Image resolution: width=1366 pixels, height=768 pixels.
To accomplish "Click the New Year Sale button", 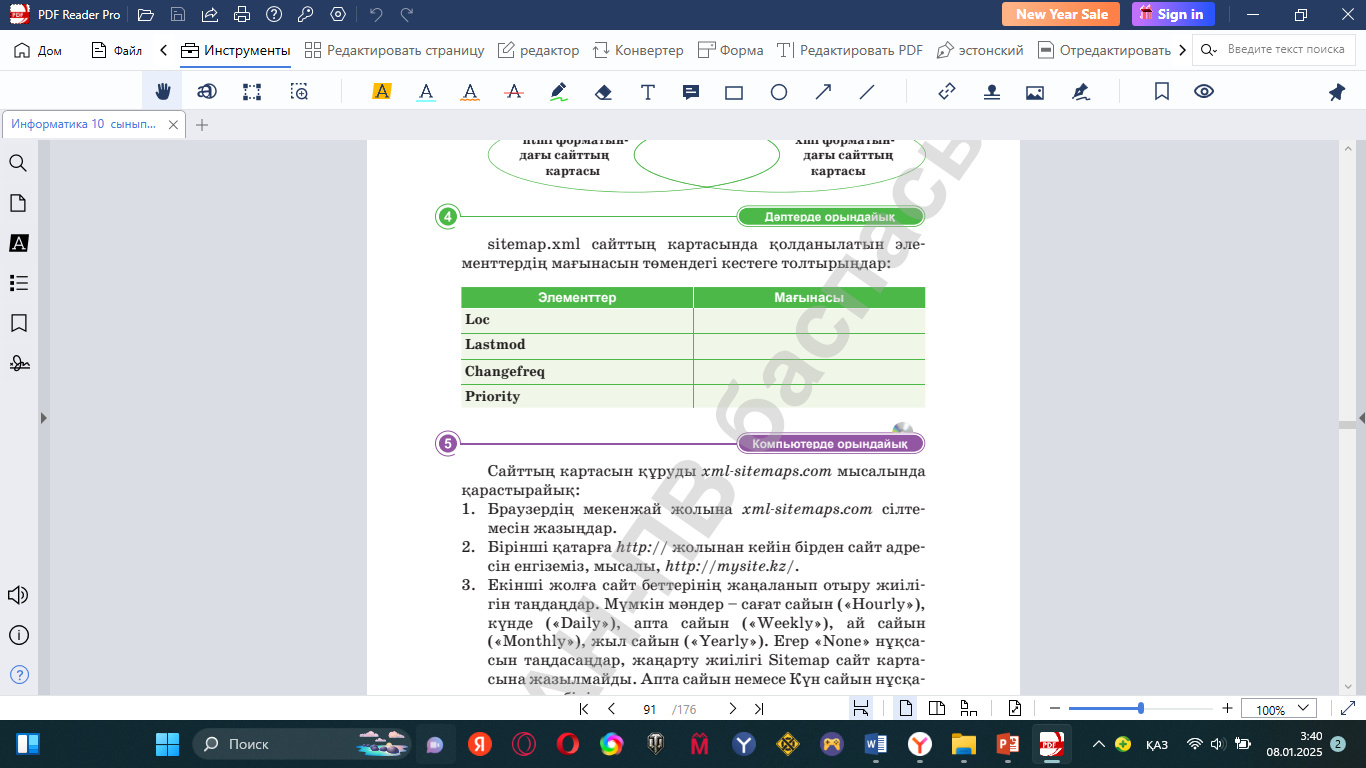I will point(1062,14).
